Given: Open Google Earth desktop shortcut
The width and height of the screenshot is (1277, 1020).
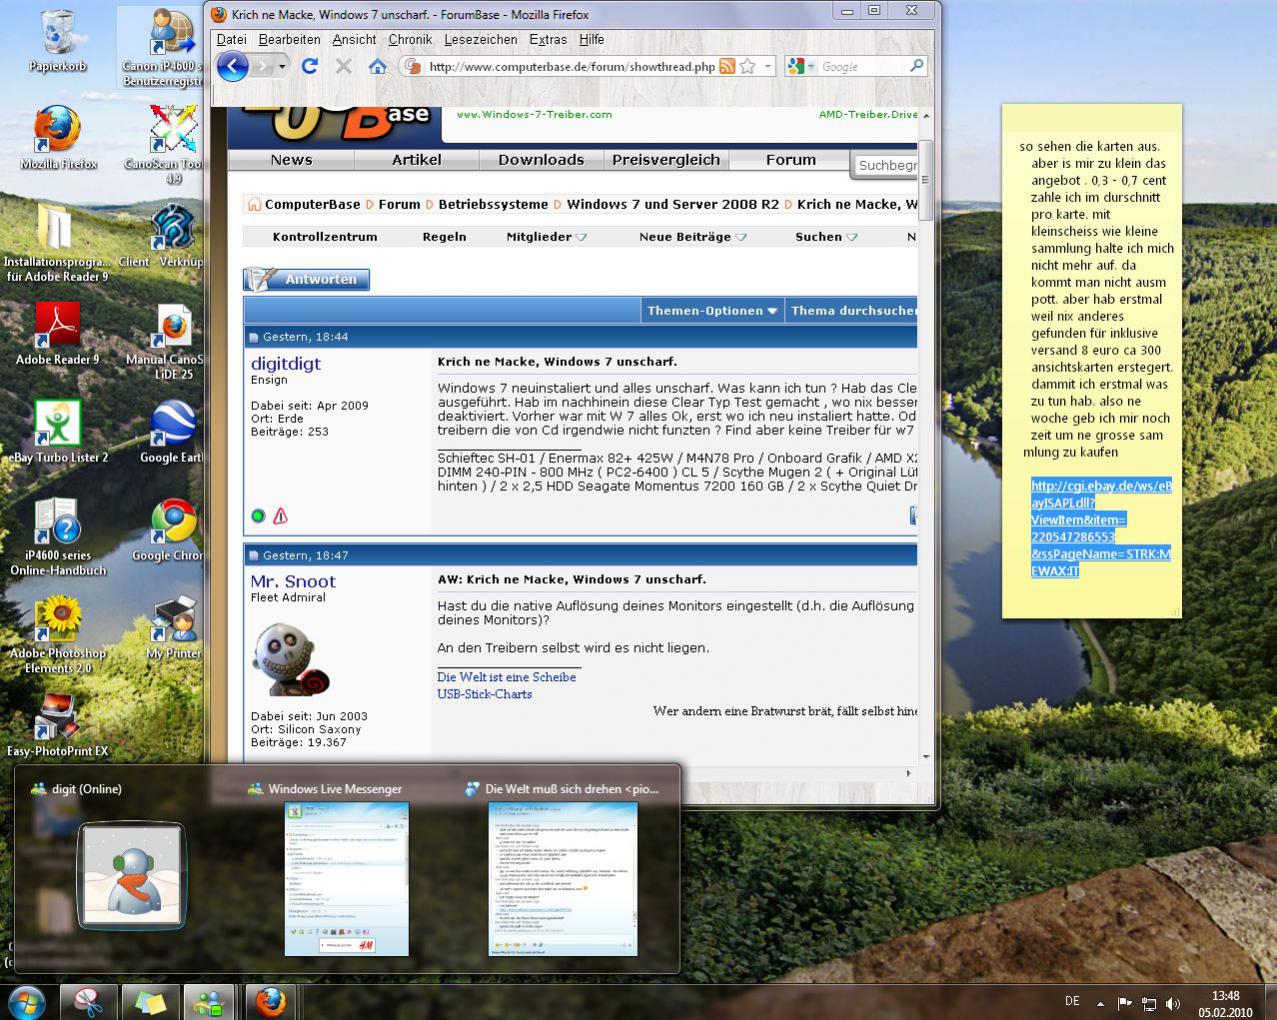Looking at the screenshot, I should click(x=173, y=431).
